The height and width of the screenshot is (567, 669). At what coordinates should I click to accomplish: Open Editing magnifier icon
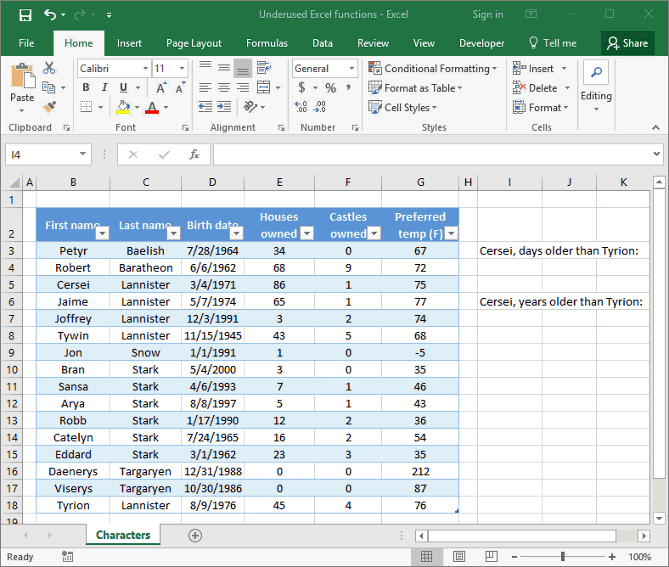click(596, 72)
